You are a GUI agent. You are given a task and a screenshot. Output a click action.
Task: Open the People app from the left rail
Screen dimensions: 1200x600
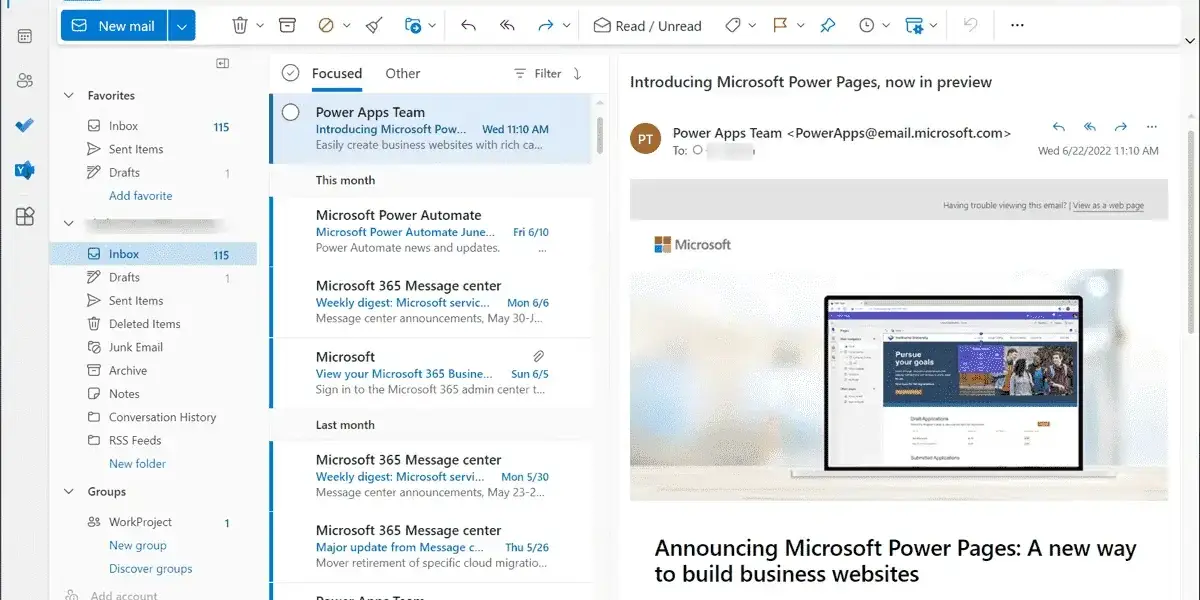25,81
